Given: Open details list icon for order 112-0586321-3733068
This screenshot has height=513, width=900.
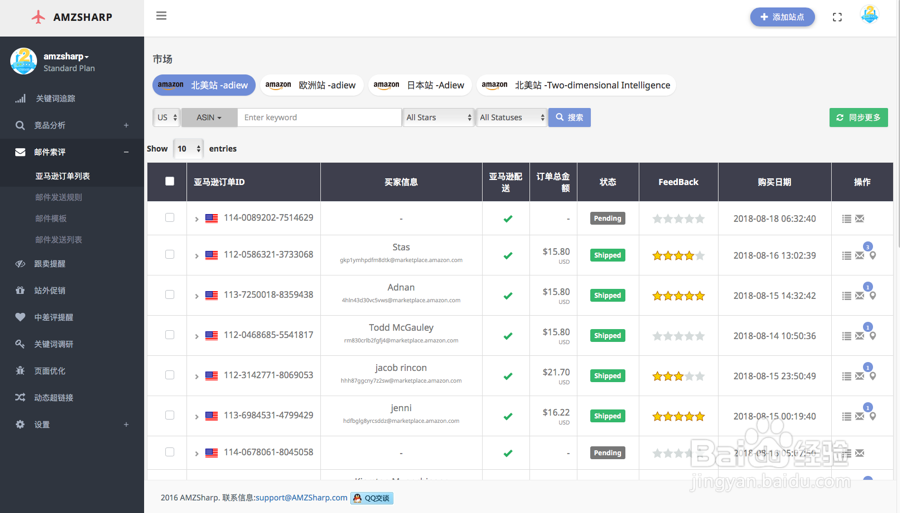Looking at the screenshot, I should (x=847, y=255).
